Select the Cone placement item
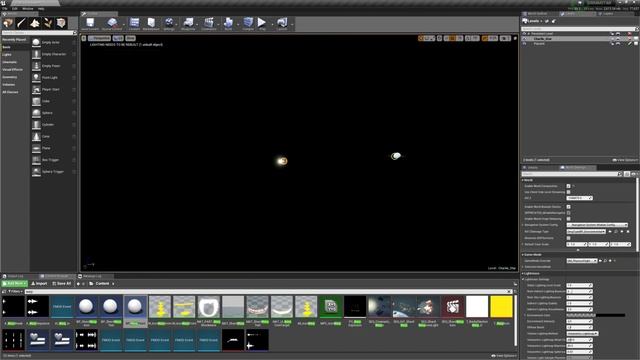 (x=53, y=136)
